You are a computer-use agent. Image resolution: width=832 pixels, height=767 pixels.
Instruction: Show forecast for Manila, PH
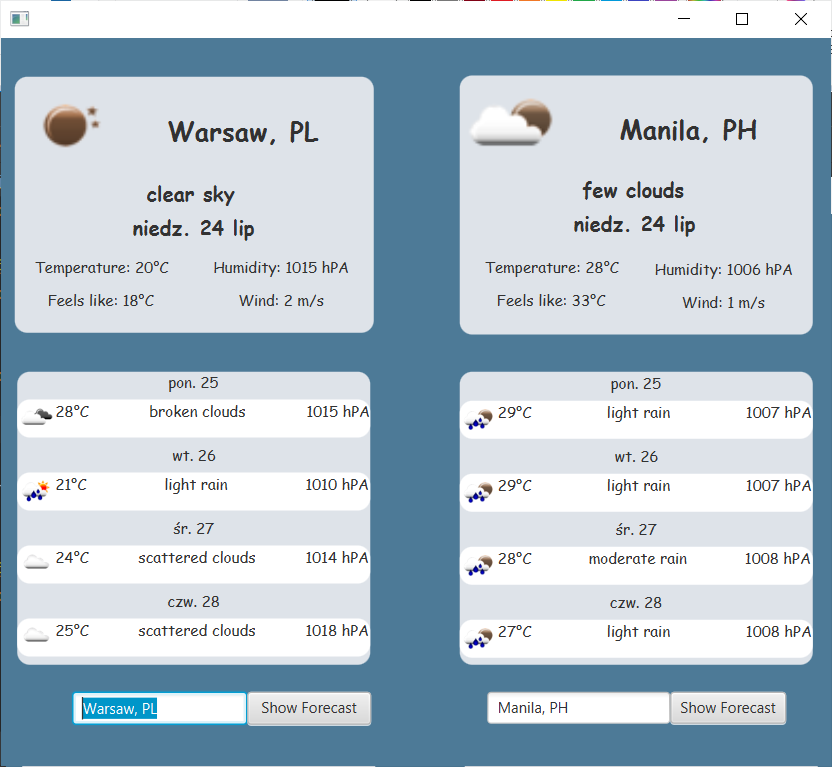click(727, 708)
